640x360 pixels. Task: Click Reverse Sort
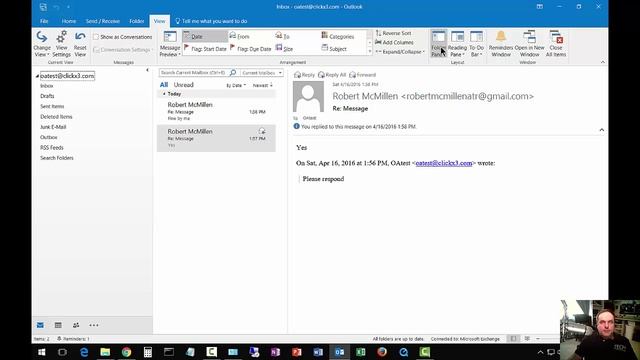tap(393, 33)
